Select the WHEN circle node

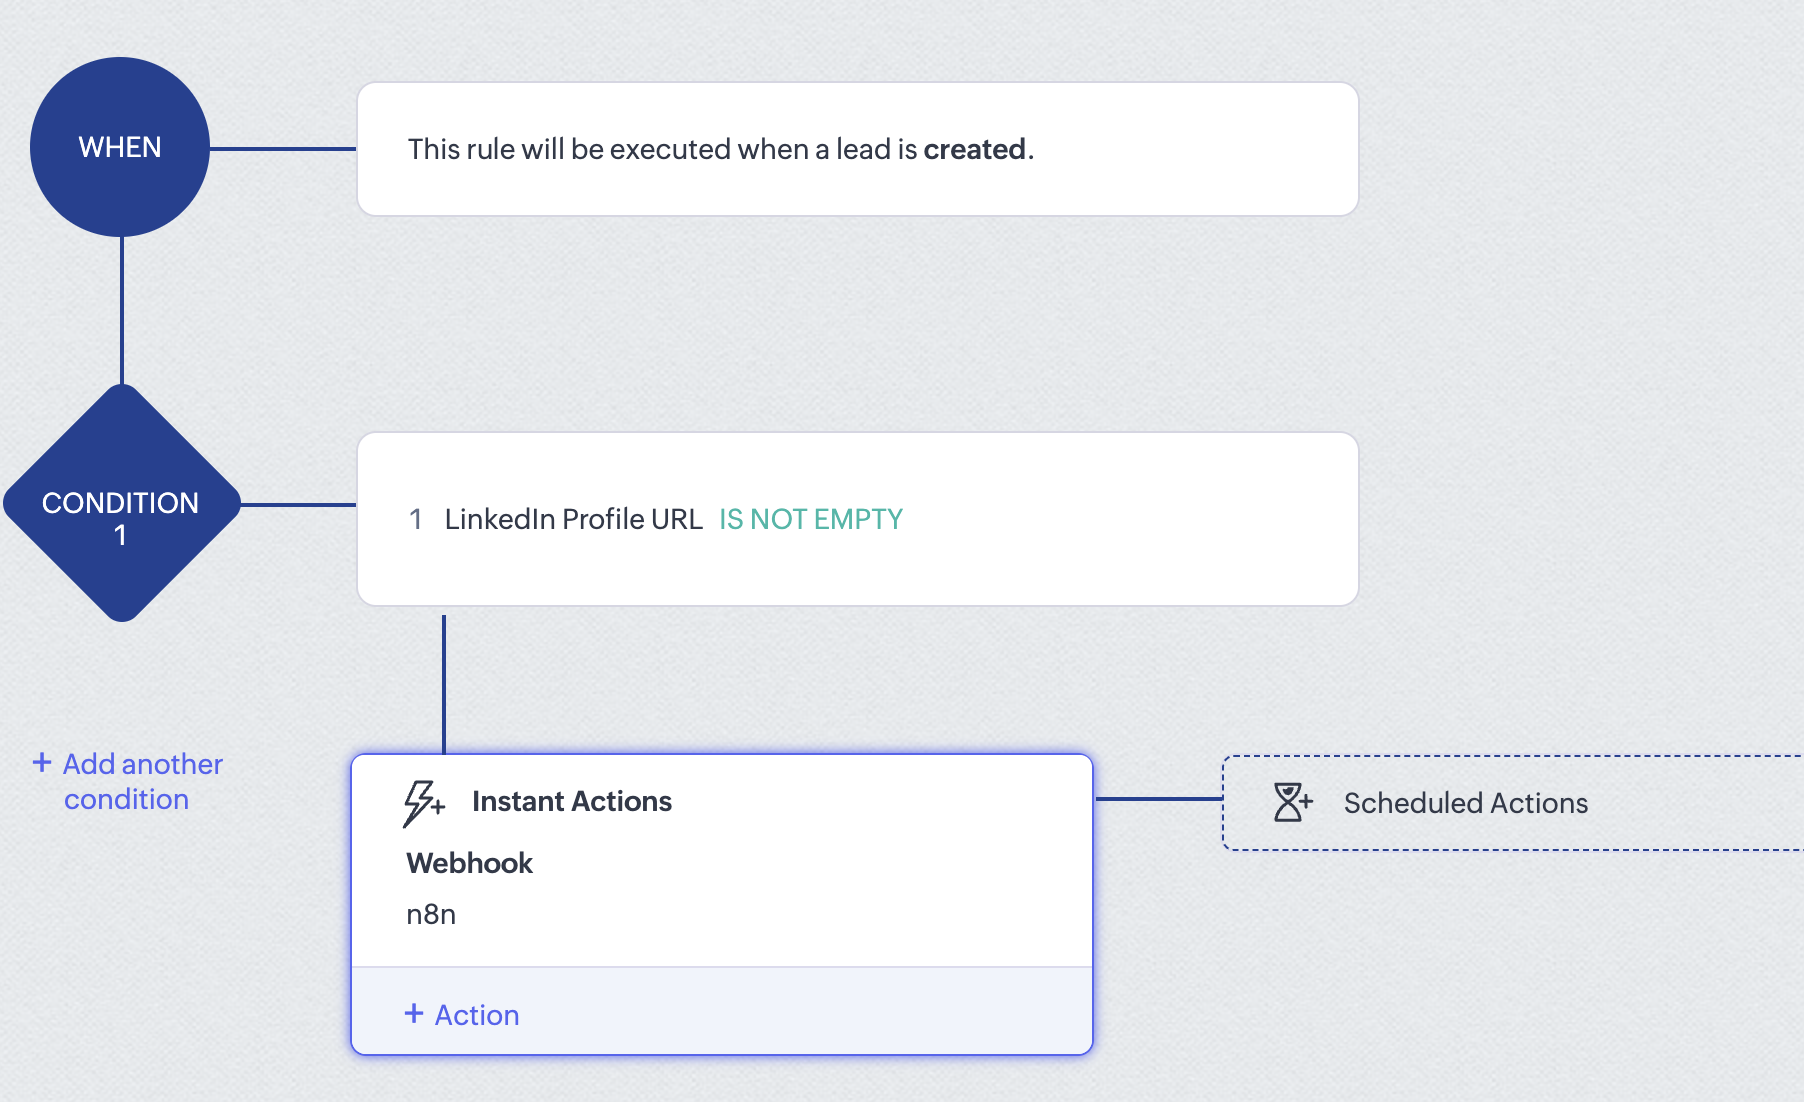tap(120, 147)
